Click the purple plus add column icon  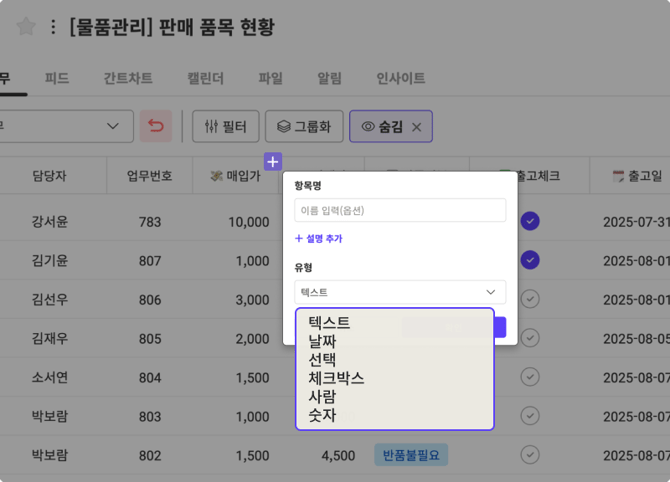pyautogui.click(x=273, y=161)
